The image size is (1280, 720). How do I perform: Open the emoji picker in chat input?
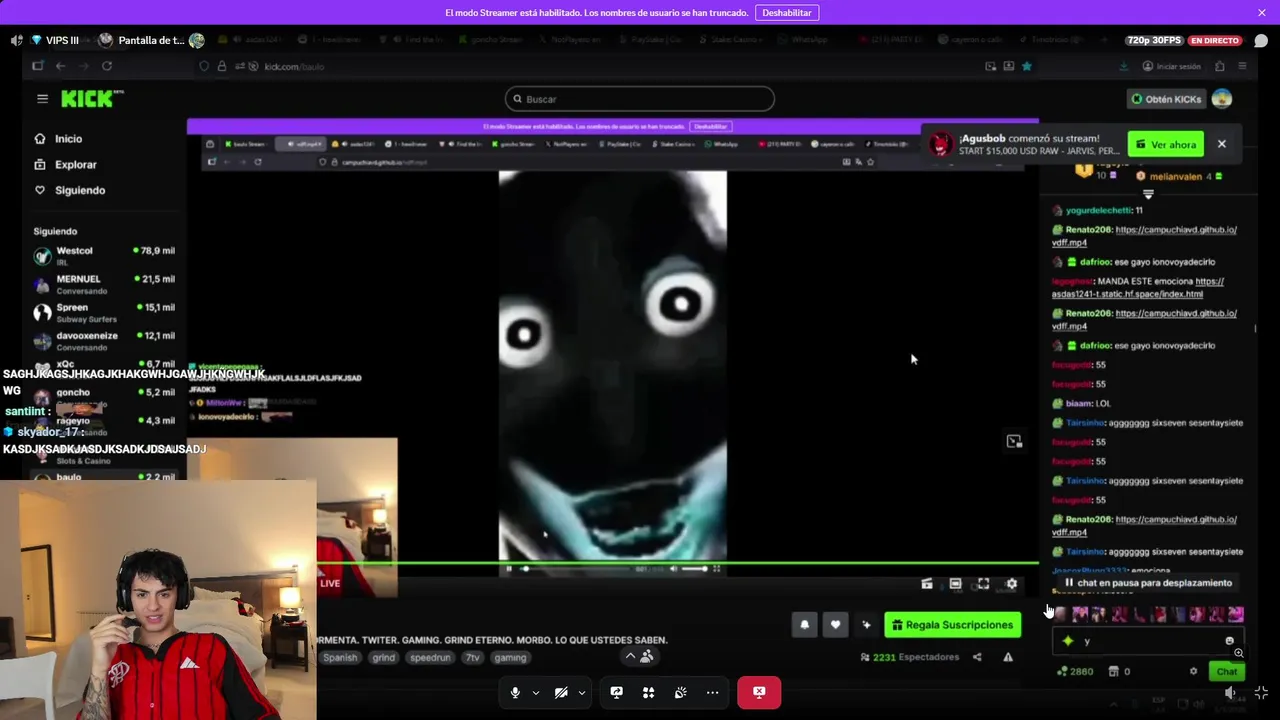pyautogui.click(x=1229, y=641)
